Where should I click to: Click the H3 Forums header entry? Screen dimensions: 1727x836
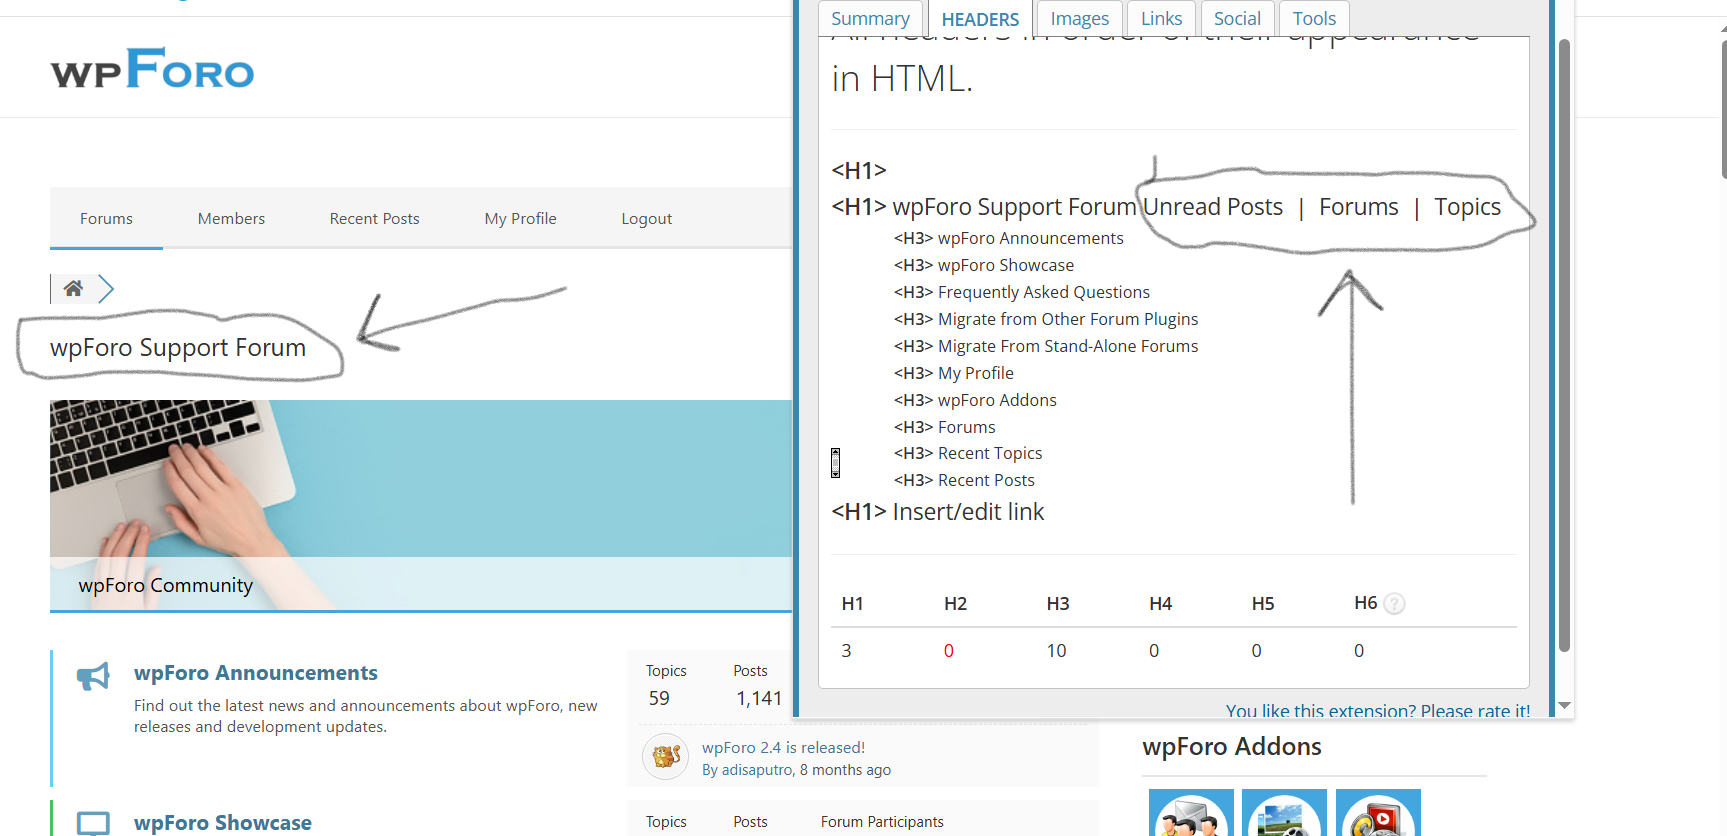pyautogui.click(x=945, y=427)
